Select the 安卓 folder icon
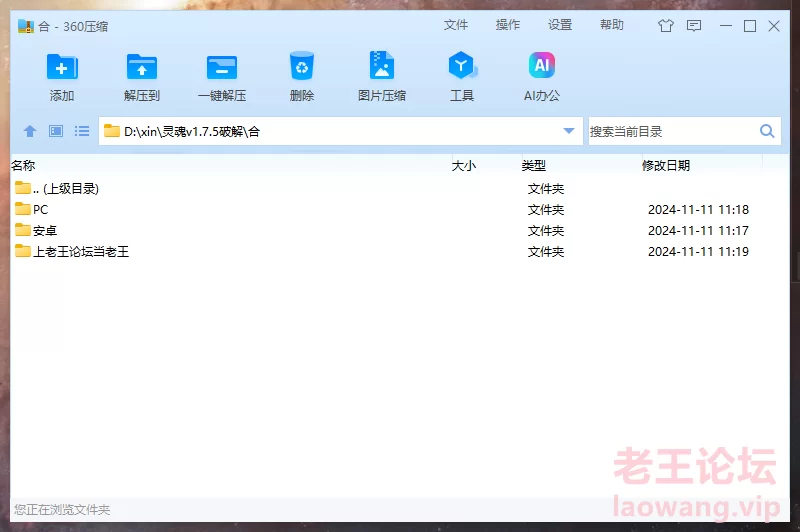Screen dimensions: 800x532 click(22, 230)
